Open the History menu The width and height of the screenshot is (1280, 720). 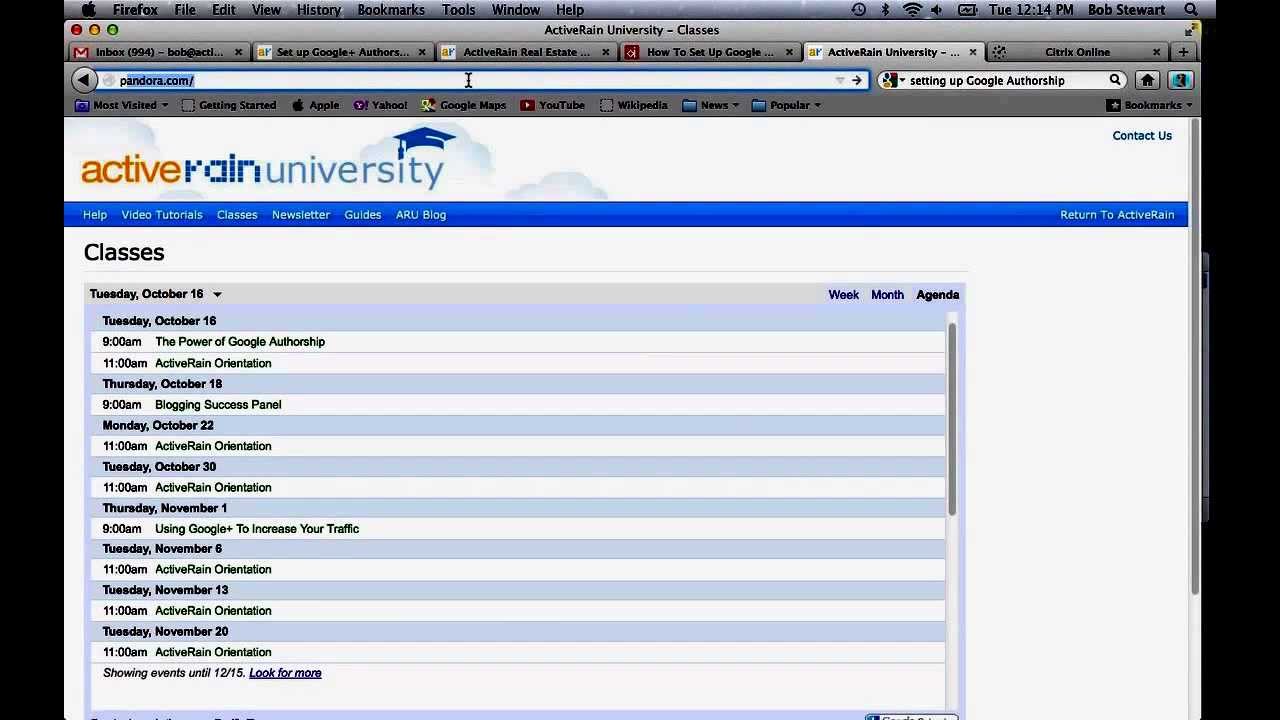319,10
